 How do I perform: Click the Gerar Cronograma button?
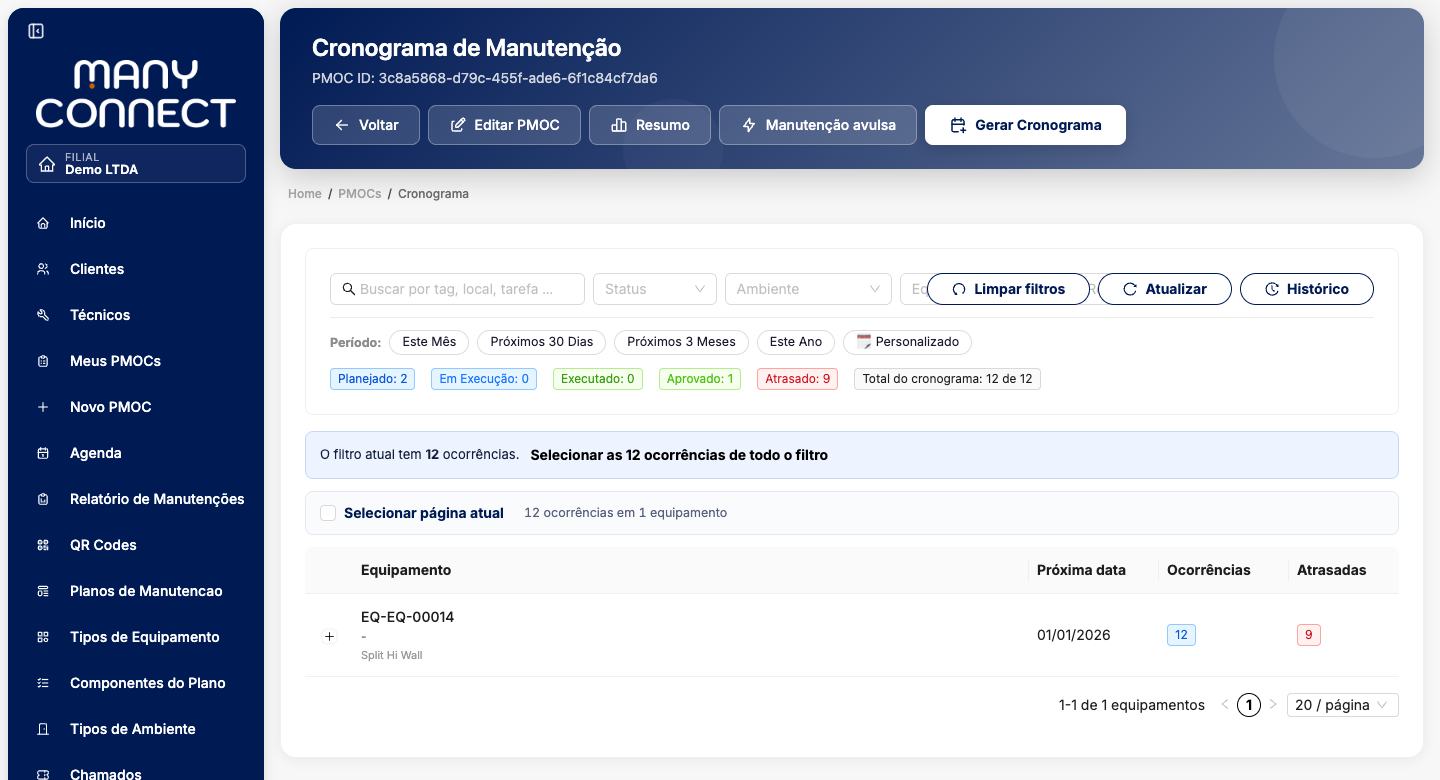point(1025,125)
